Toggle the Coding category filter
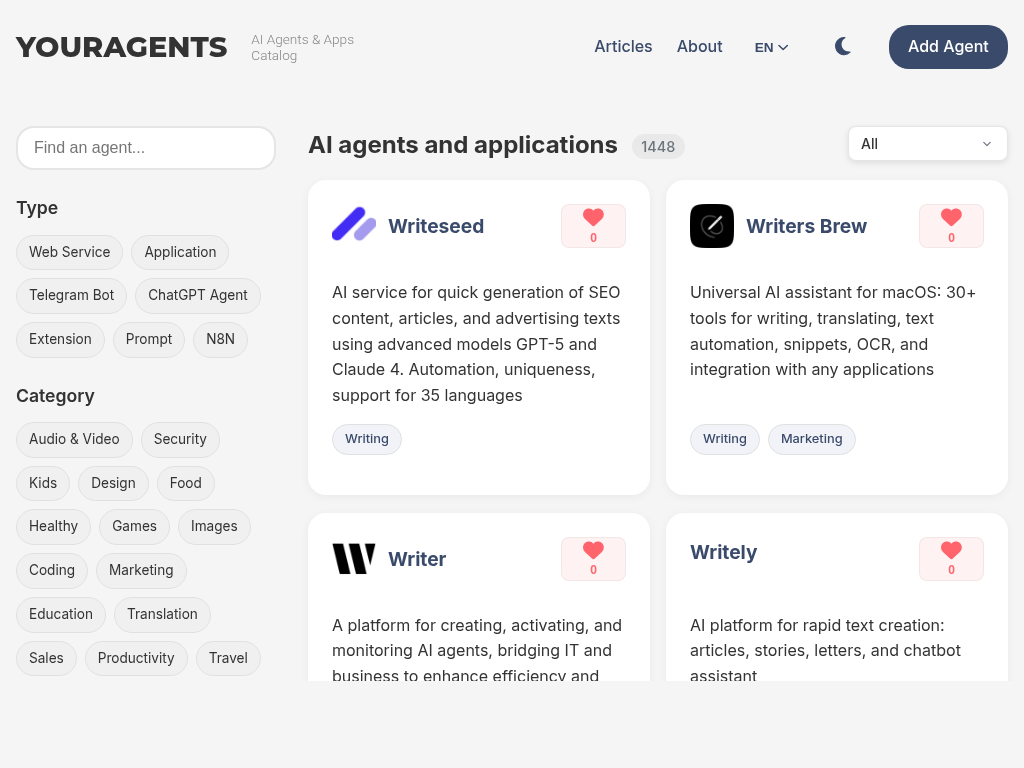The image size is (1024, 768). click(x=52, y=570)
